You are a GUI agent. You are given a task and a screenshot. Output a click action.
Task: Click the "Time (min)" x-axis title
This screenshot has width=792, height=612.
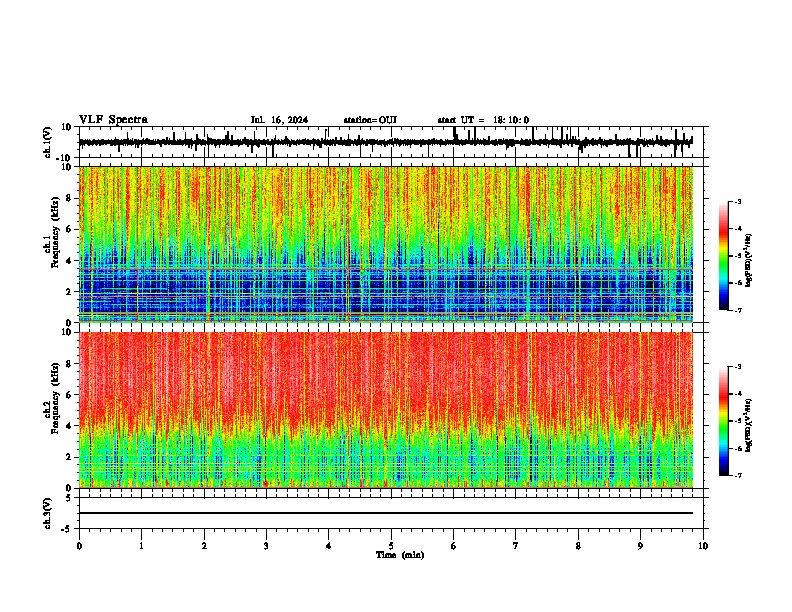point(400,555)
